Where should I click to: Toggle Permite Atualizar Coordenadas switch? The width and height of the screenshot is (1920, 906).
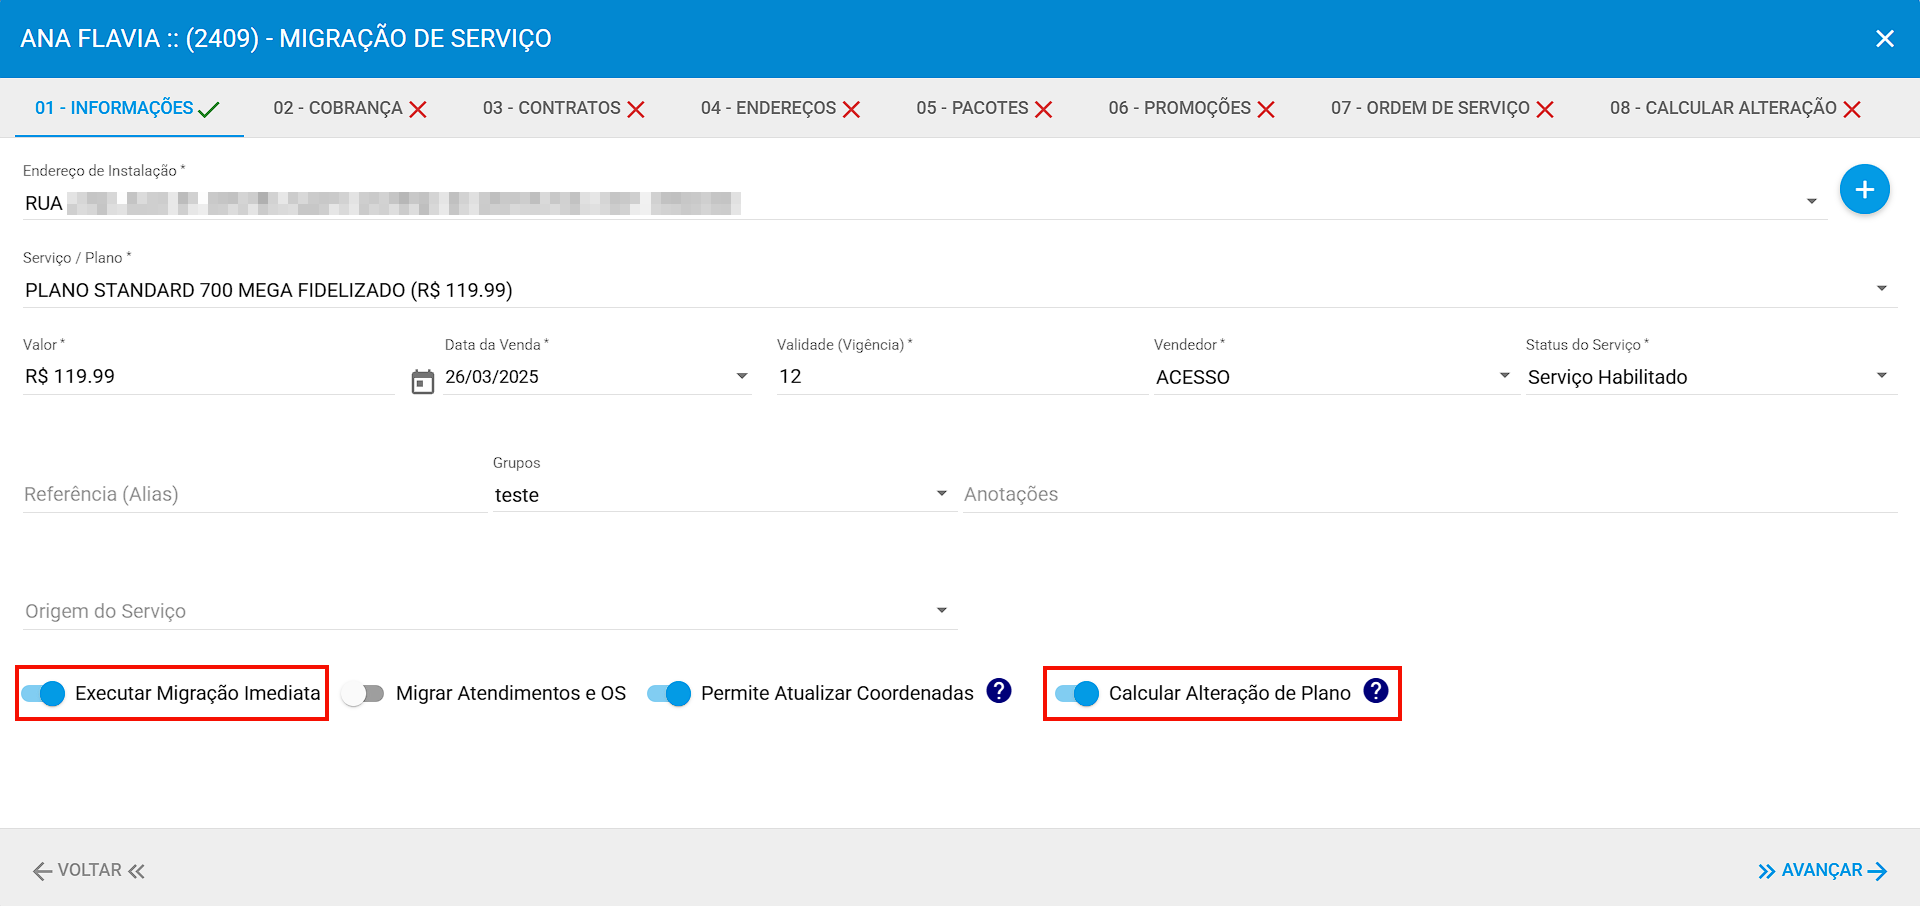point(669,693)
